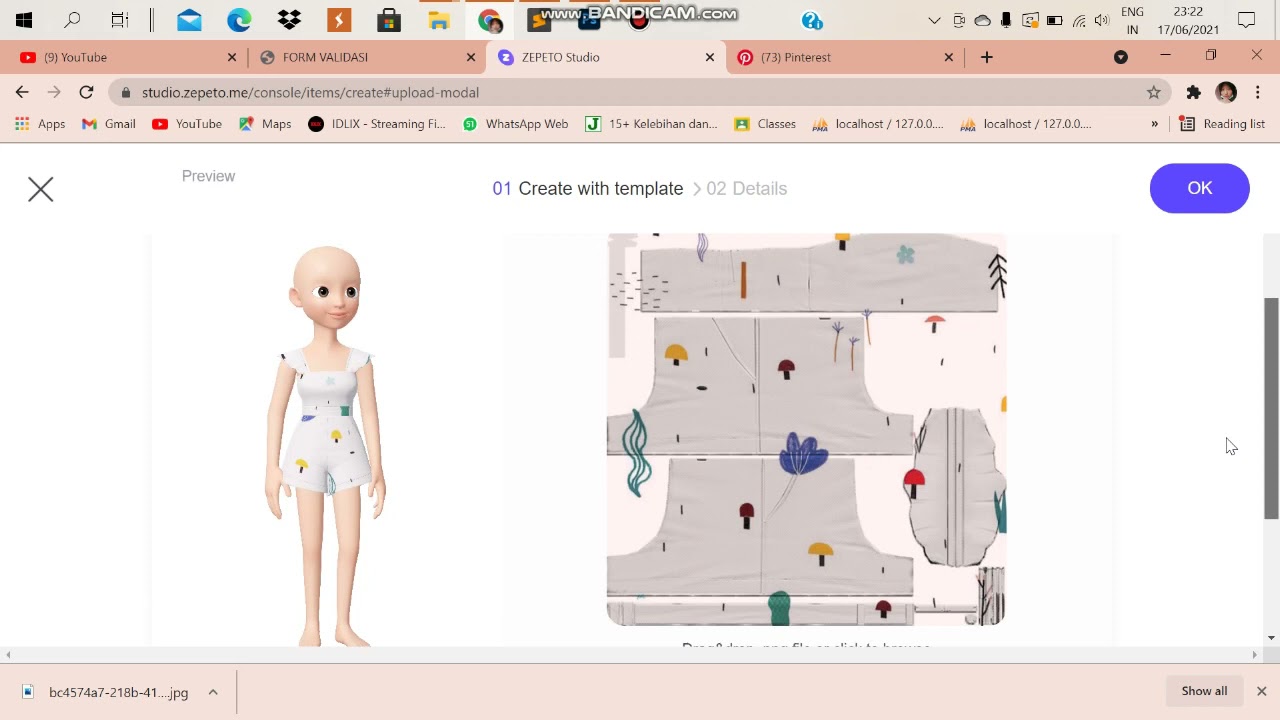Go forward to the next page
Image resolution: width=1280 pixels, height=720 pixels.
(x=54, y=92)
